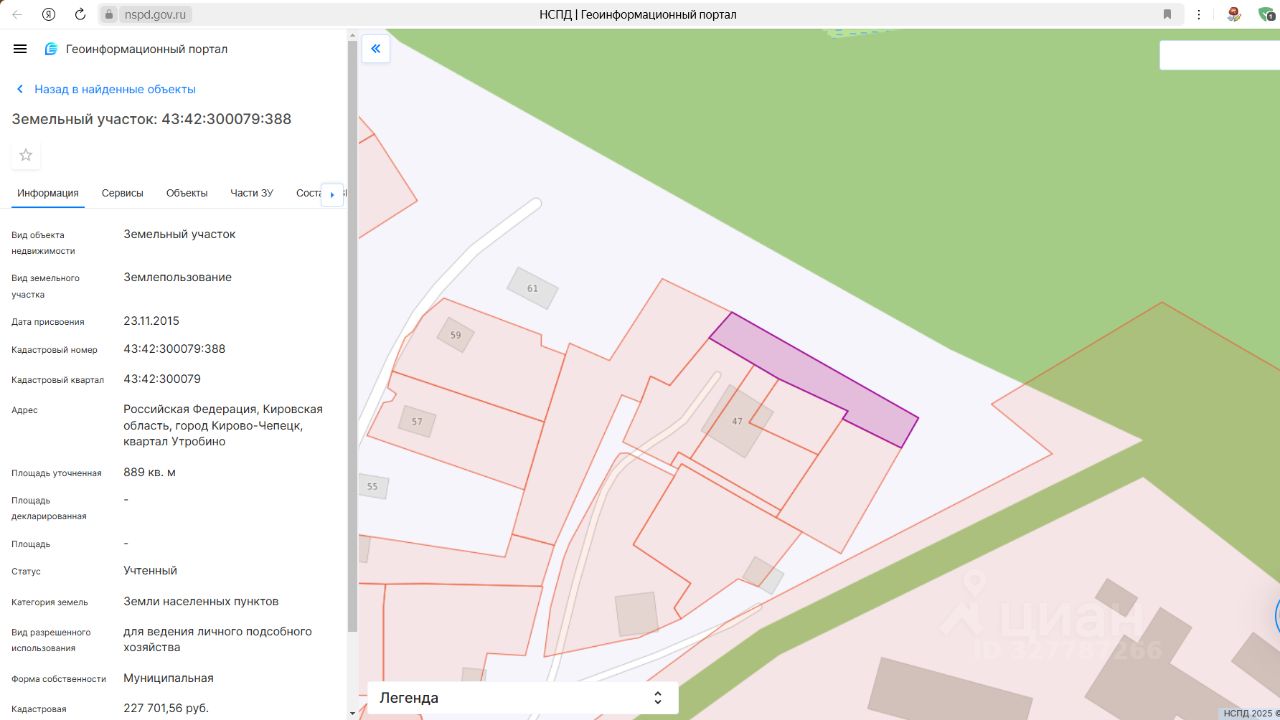Click the area value 889 кв. м

149,472
